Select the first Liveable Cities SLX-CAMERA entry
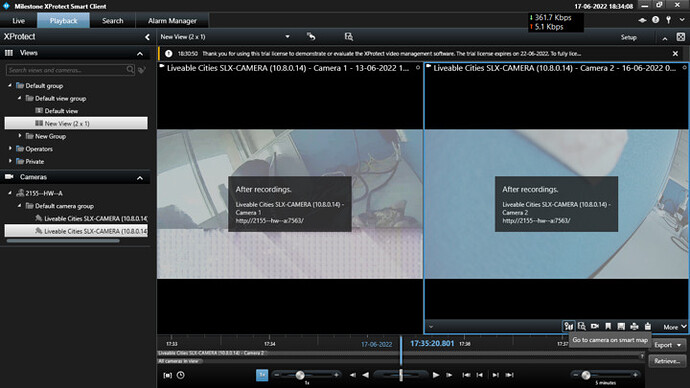The width and height of the screenshot is (690, 388). click(92, 218)
